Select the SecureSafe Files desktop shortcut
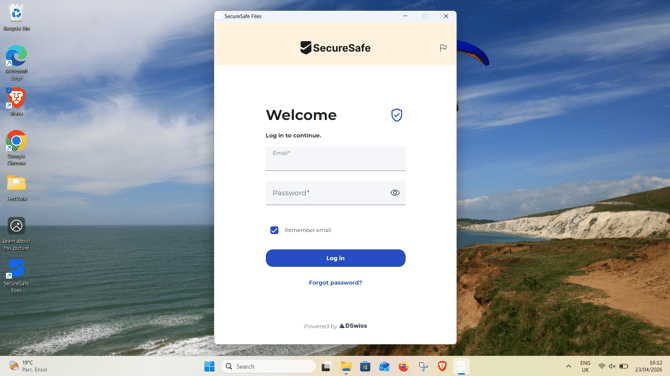Viewport: 670px width, 376px height. (16, 276)
